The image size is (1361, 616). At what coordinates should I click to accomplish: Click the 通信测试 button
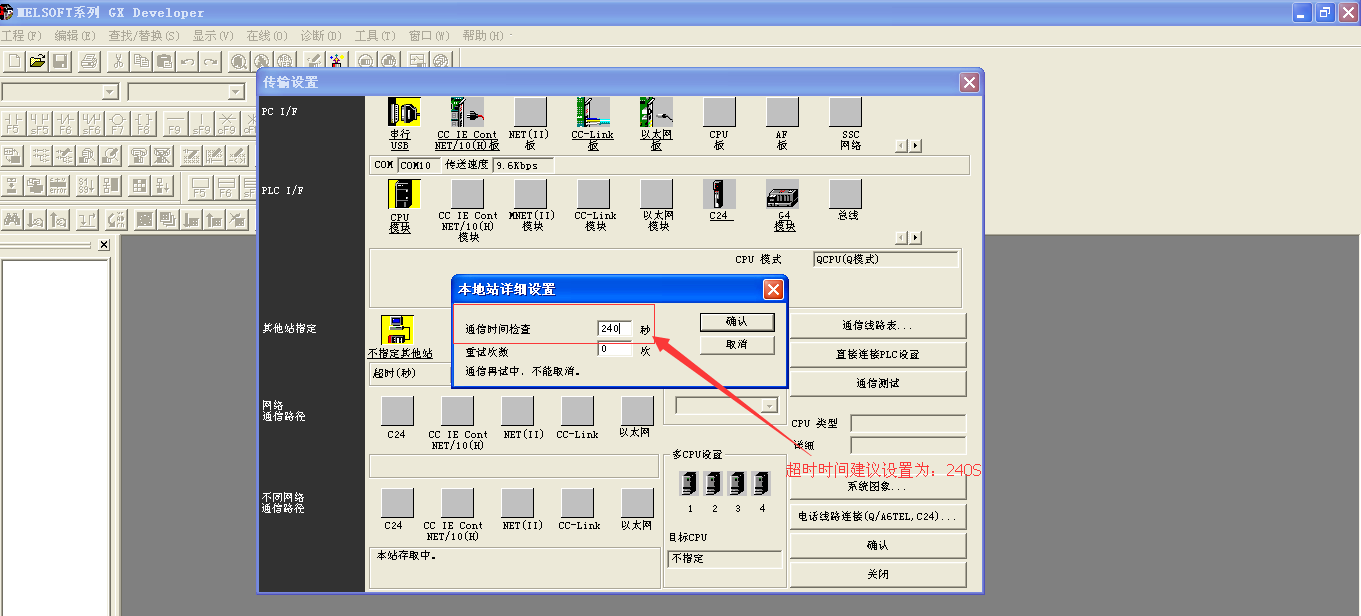(877, 383)
